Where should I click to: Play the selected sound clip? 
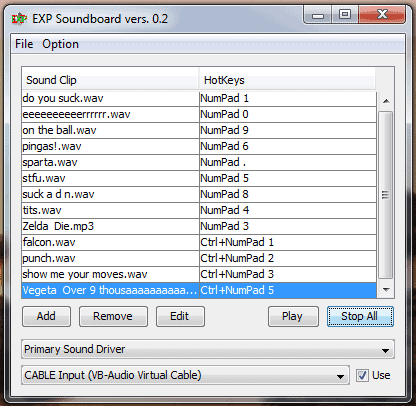tap(293, 316)
